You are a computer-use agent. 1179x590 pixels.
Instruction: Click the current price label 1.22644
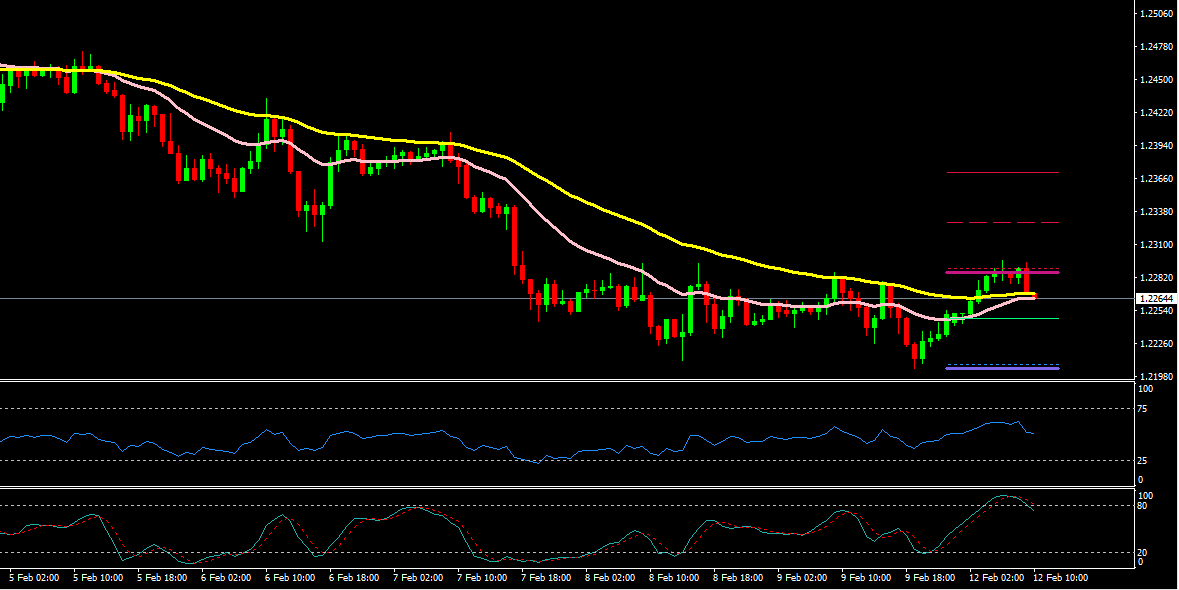pyautogui.click(x=1155, y=298)
